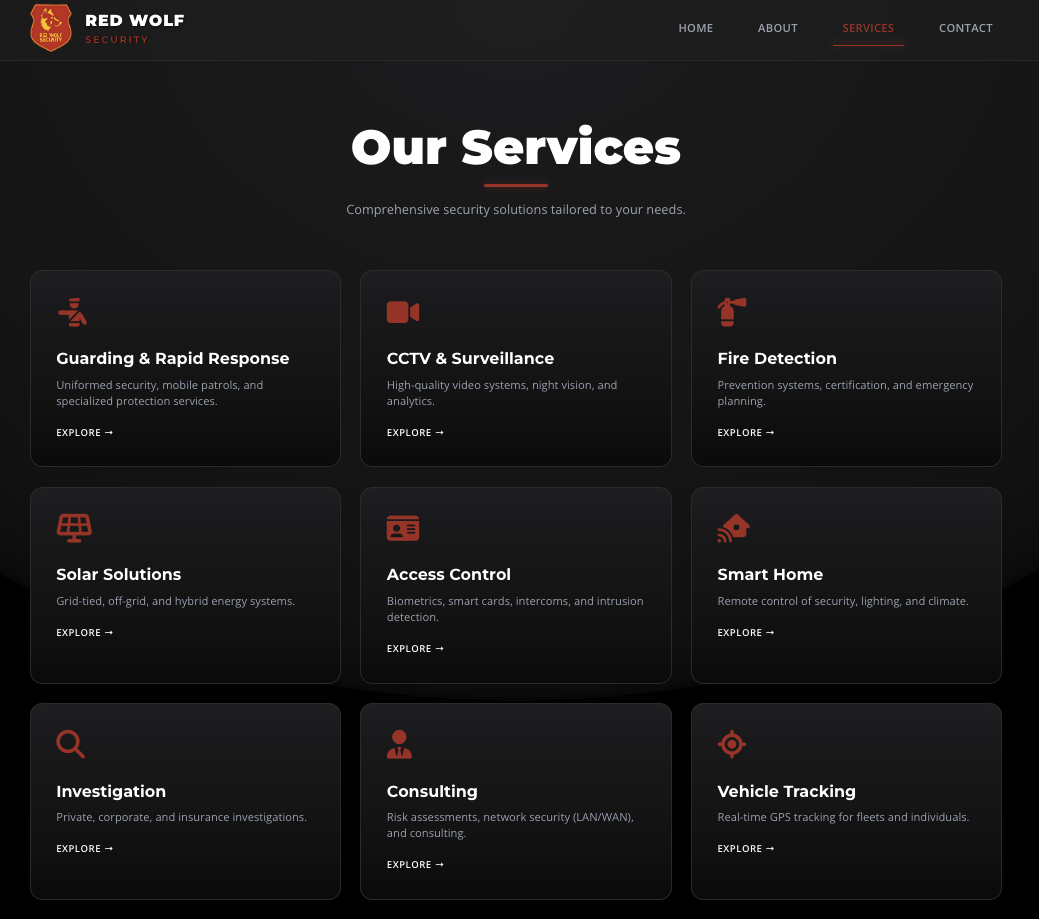1039x919 pixels.
Task: Click the CCTV & Surveillance heading
Action: tap(470, 358)
